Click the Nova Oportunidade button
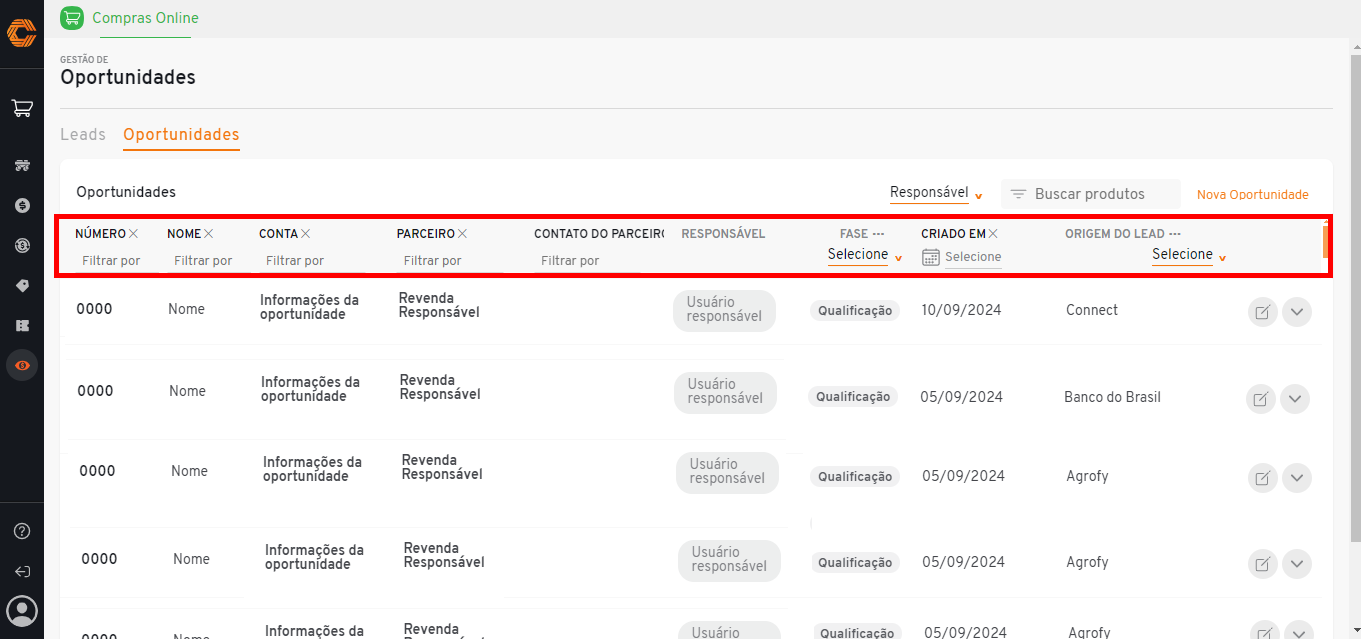The width and height of the screenshot is (1361, 639). [1252, 195]
